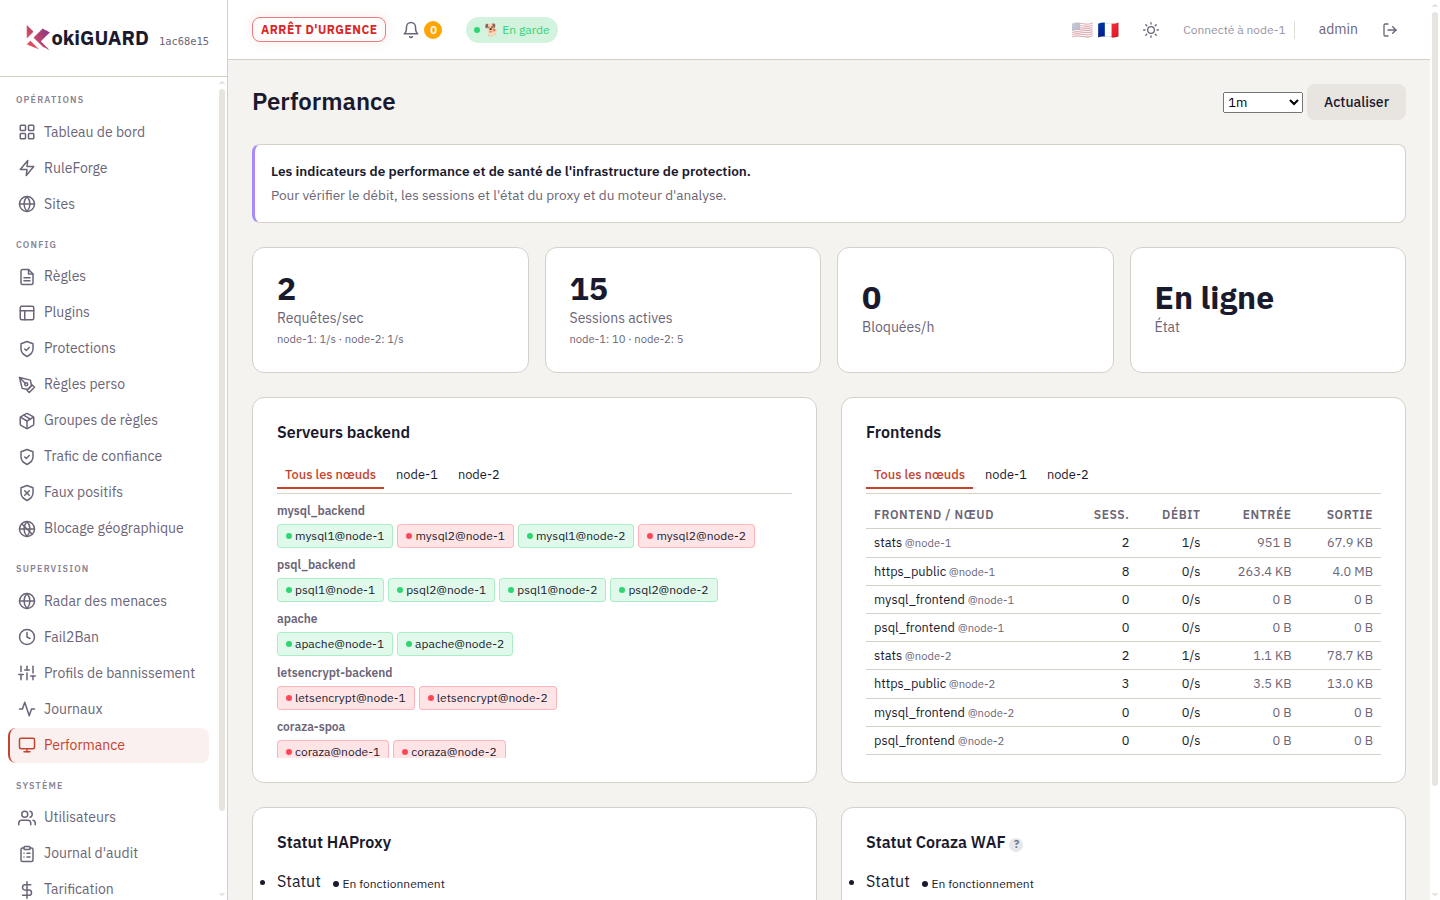
Task: Switch language to English flag
Action: point(1082,30)
